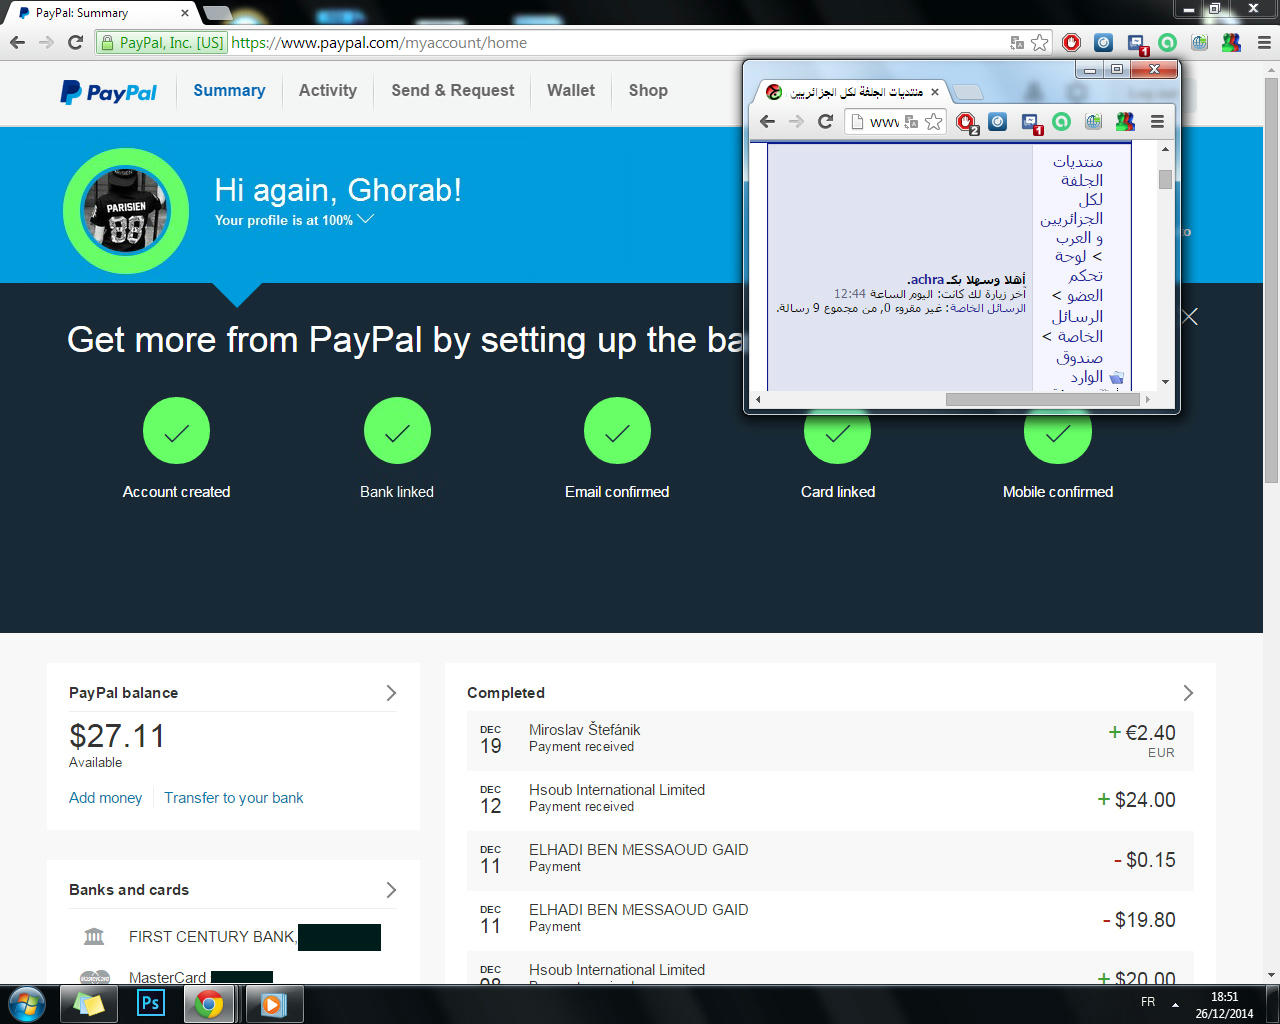Click Email confirmed checkmark circle
Image resolution: width=1280 pixels, height=1024 pixels.
pyautogui.click(x=617, y=431)
